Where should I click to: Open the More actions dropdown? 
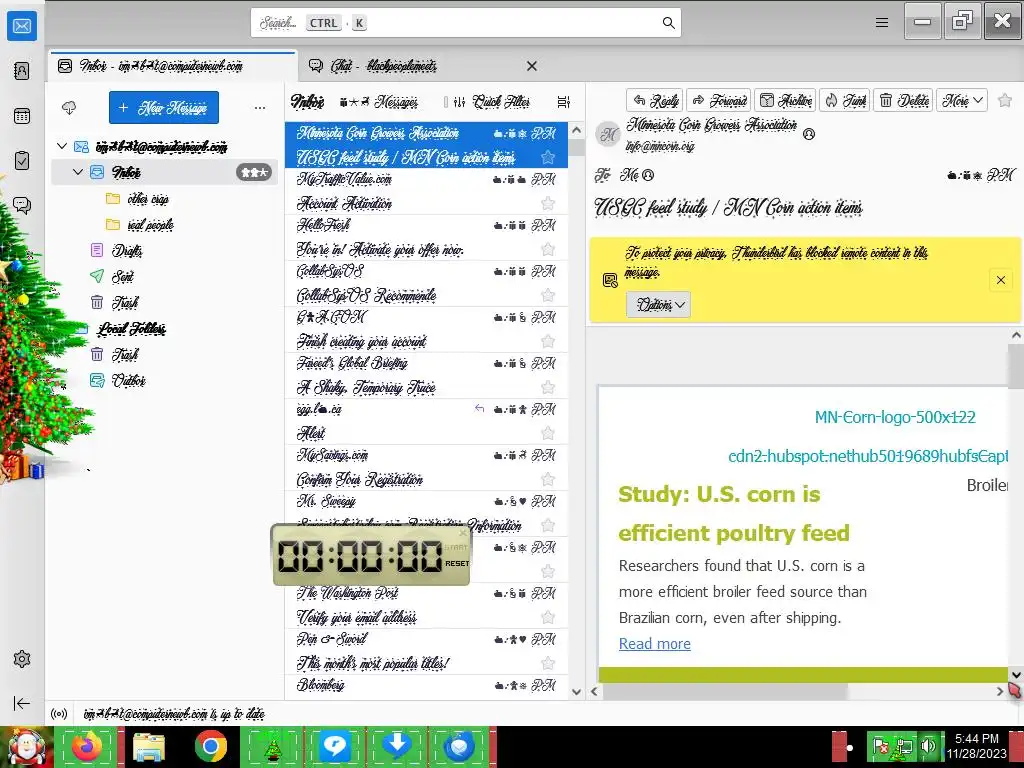pos(961,101)
